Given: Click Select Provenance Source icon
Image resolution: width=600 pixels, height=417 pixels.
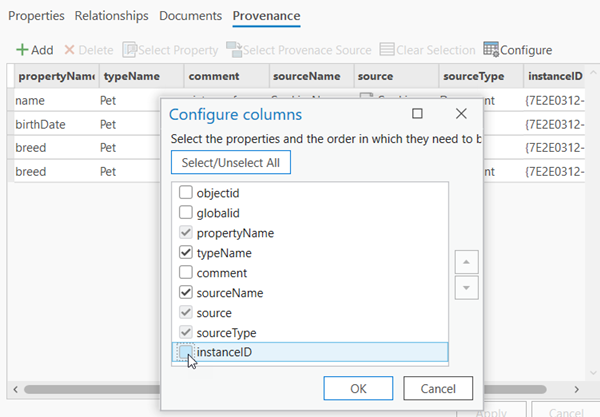Looking at the screenshot, I should tap(234, 50).
